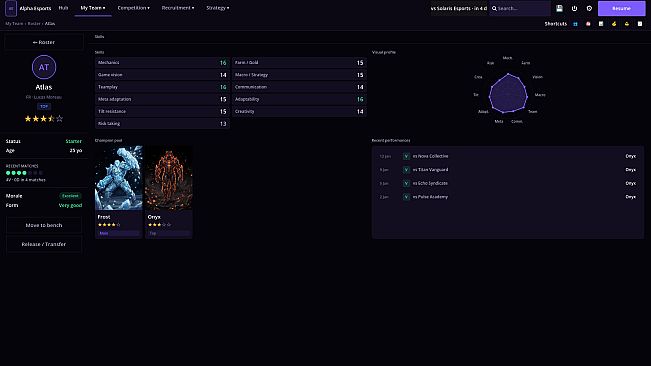Open the last white shortcut icon
This screenshot has width=651, height=366.
click(639, 24)
